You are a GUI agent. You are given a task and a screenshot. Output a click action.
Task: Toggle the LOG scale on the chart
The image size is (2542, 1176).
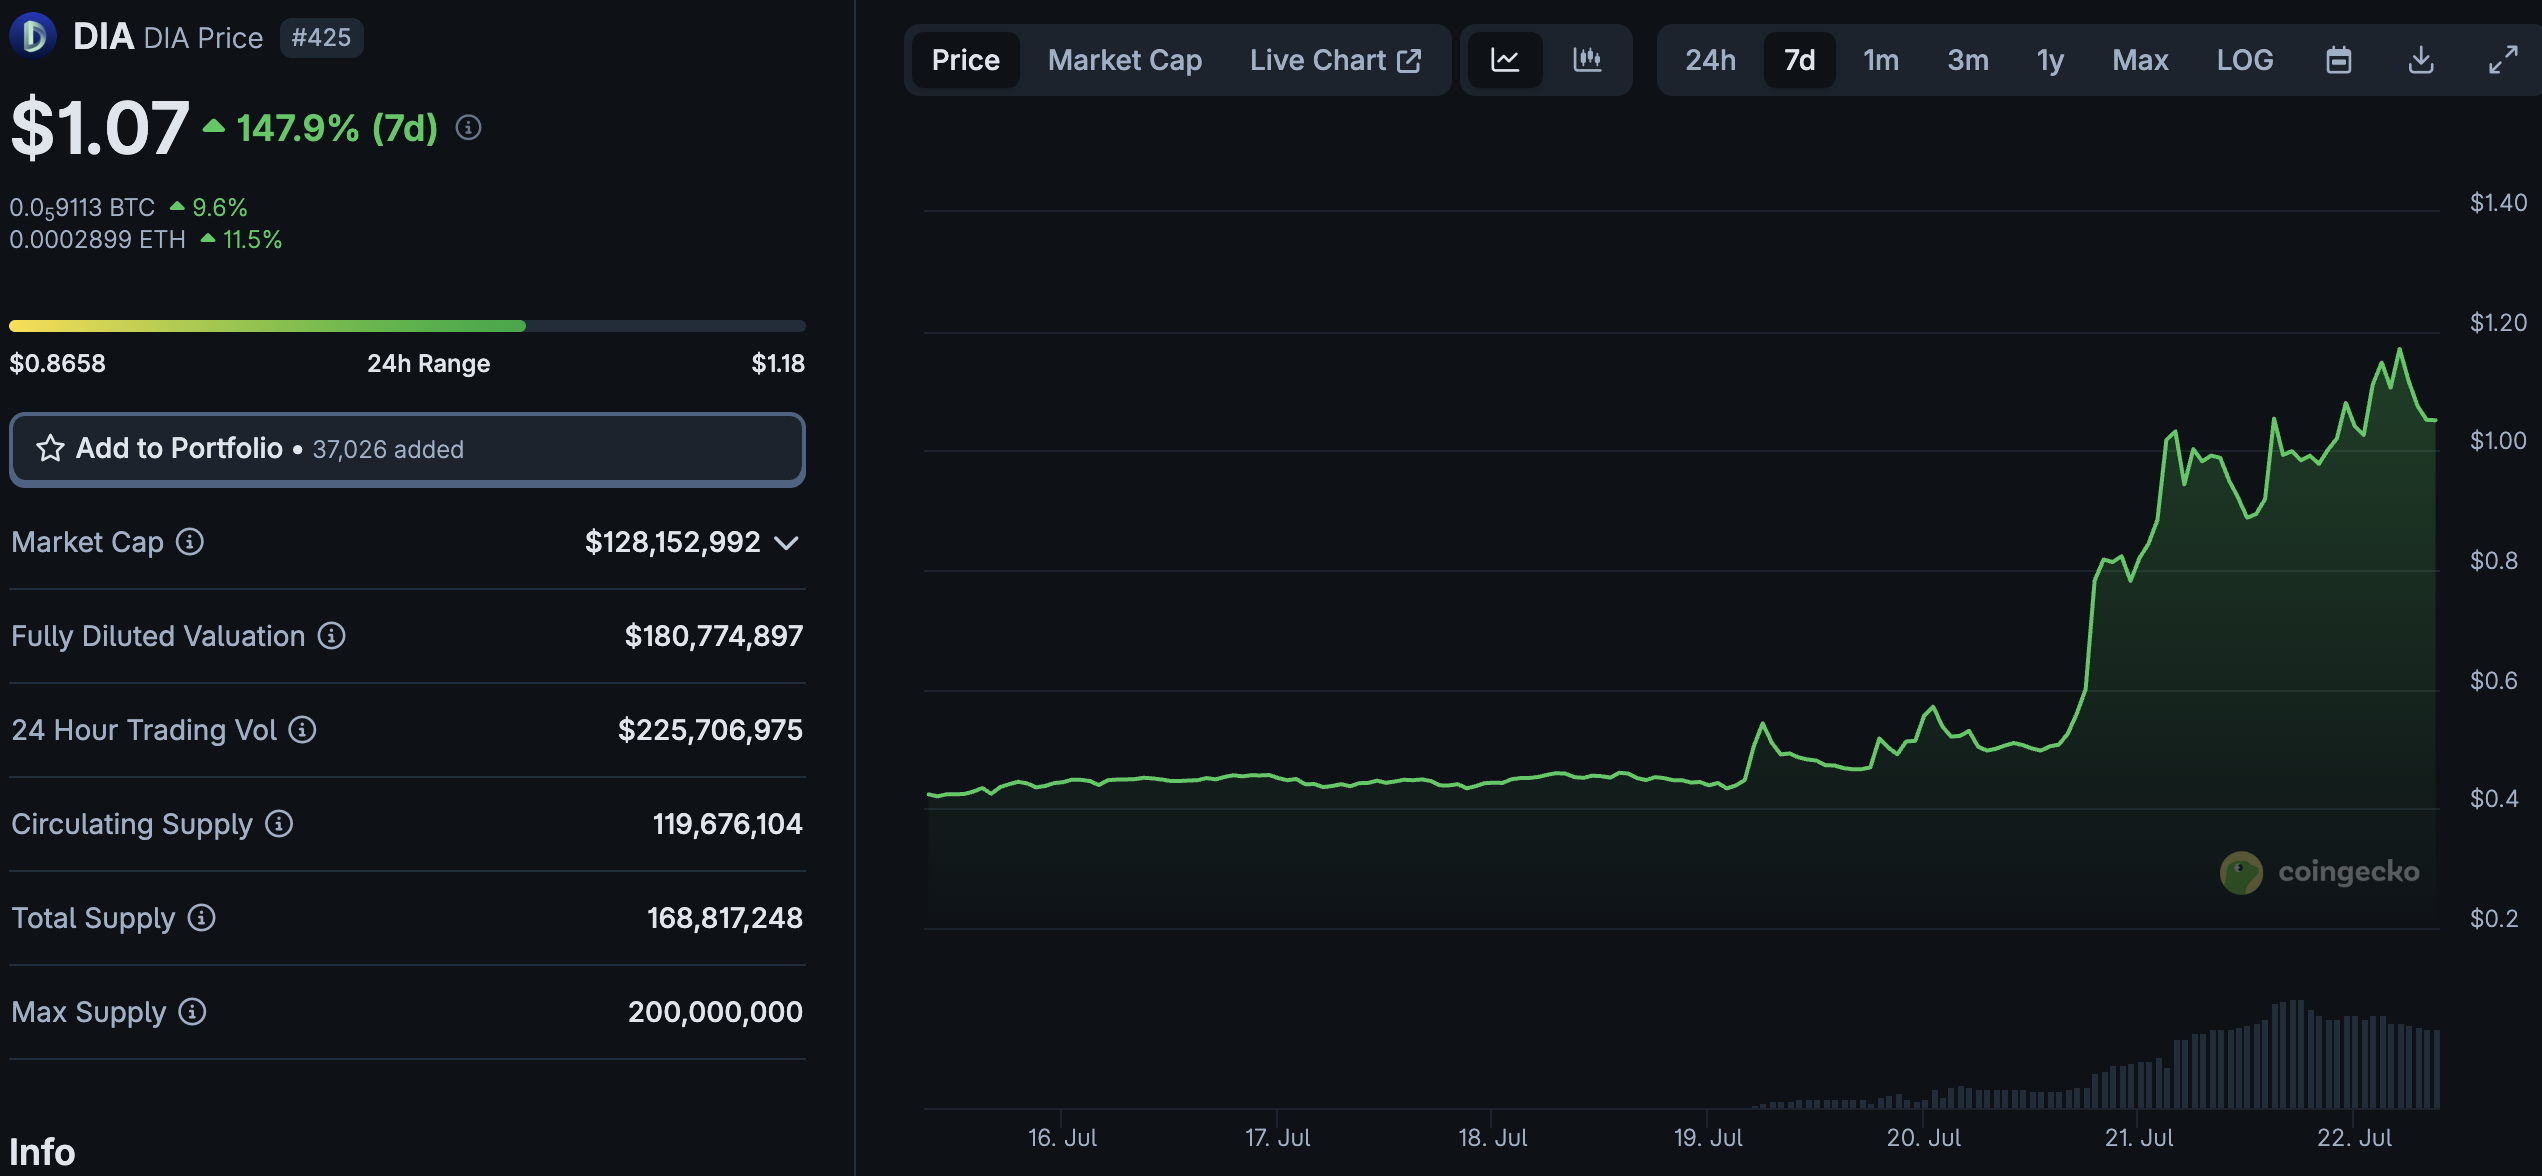click(2245, 60)
